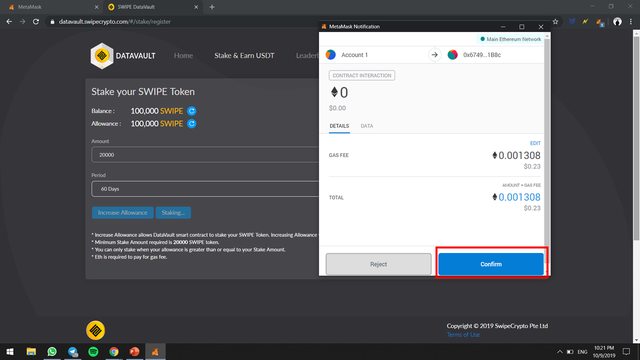Open the Chrome three-dot menu
Image resolution: width=640 pixels, height=360 pixels.
click(631, 22)
